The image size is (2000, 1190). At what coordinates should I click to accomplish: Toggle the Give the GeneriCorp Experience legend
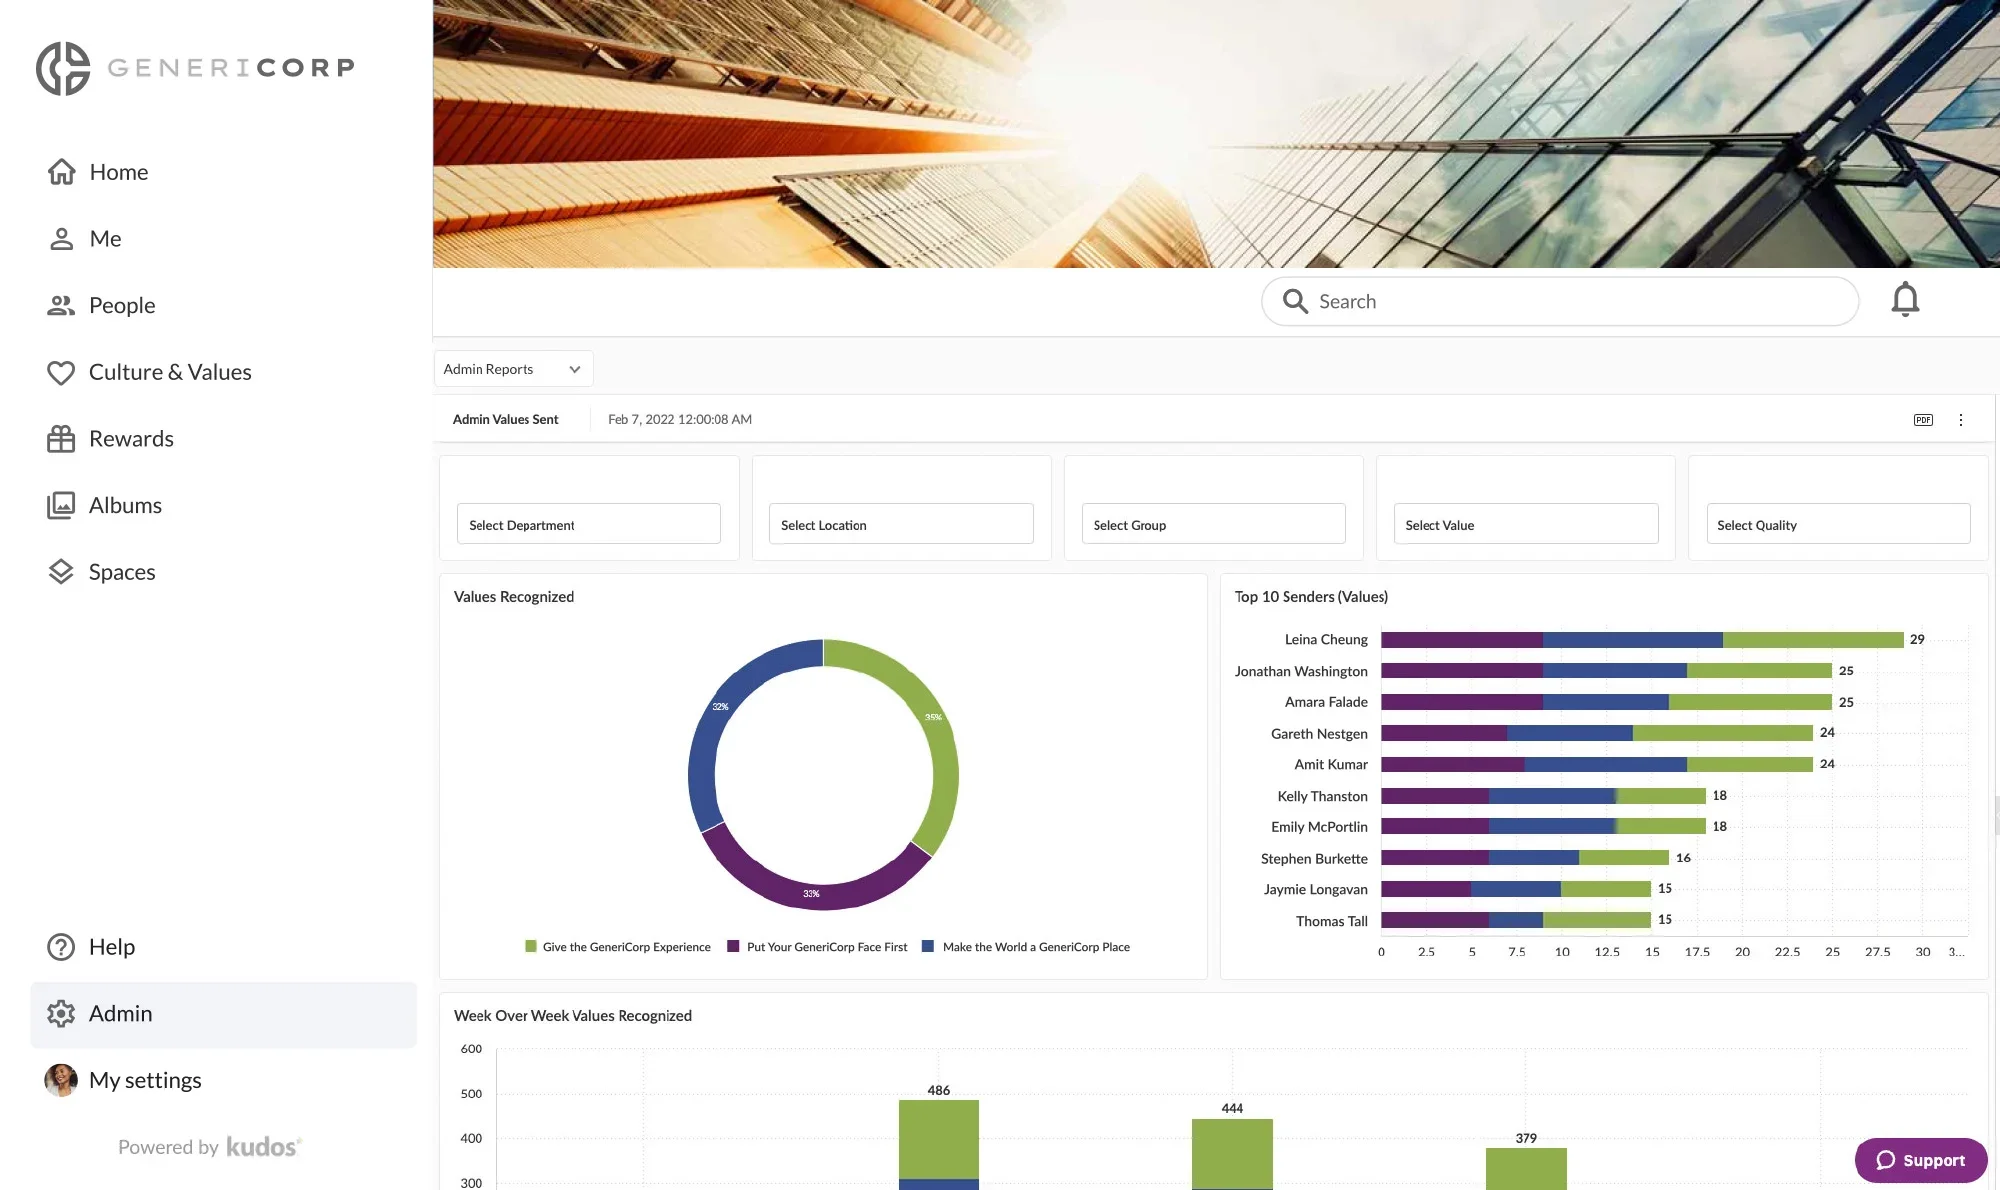pyautogui.click(x=618, y=947)
